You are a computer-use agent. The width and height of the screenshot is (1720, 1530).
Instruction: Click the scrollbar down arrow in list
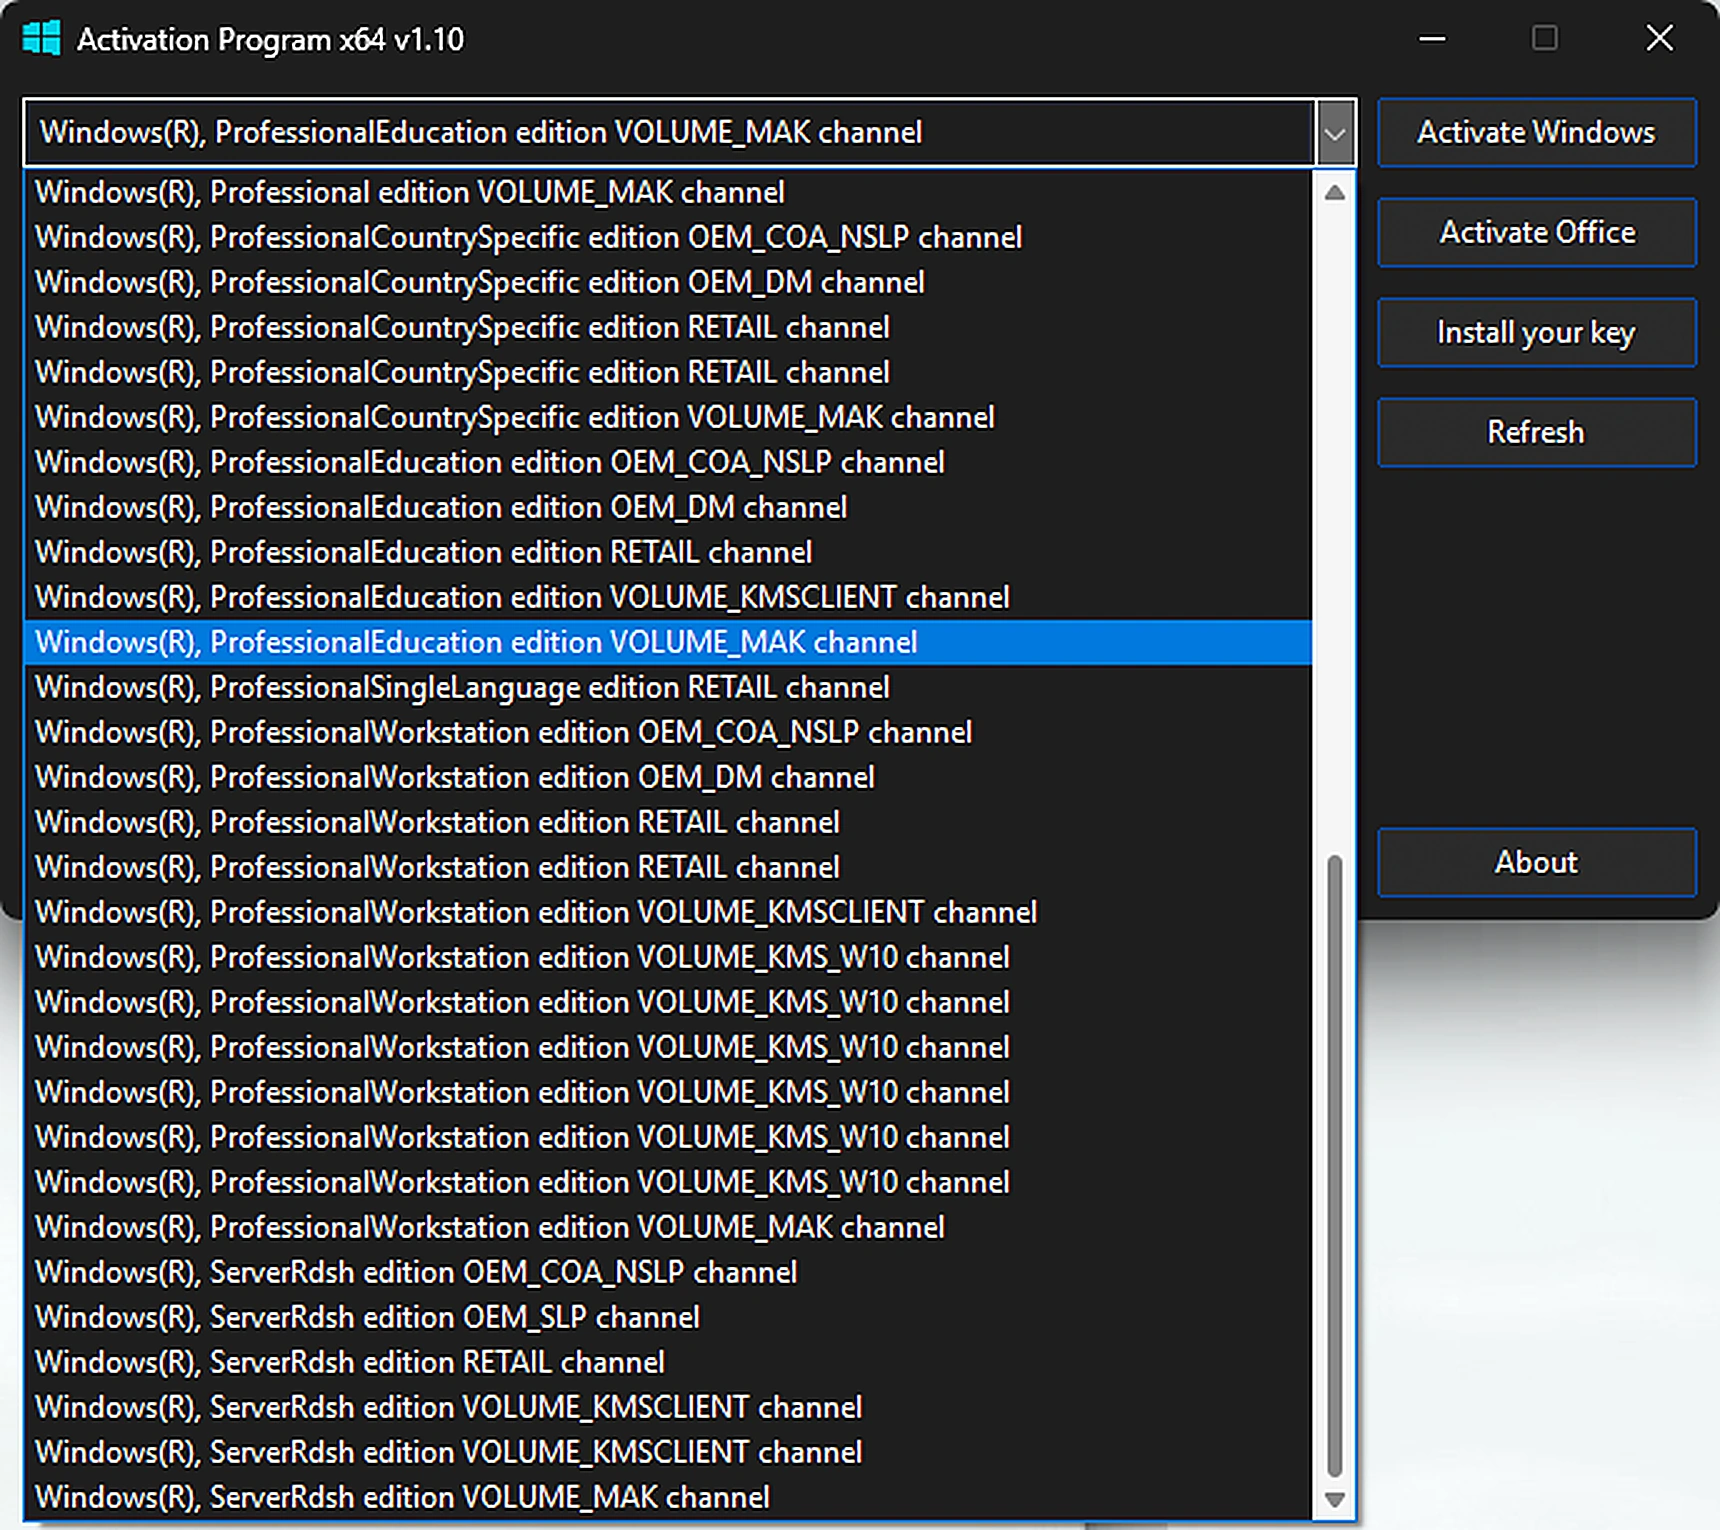coord(1334,1499)
